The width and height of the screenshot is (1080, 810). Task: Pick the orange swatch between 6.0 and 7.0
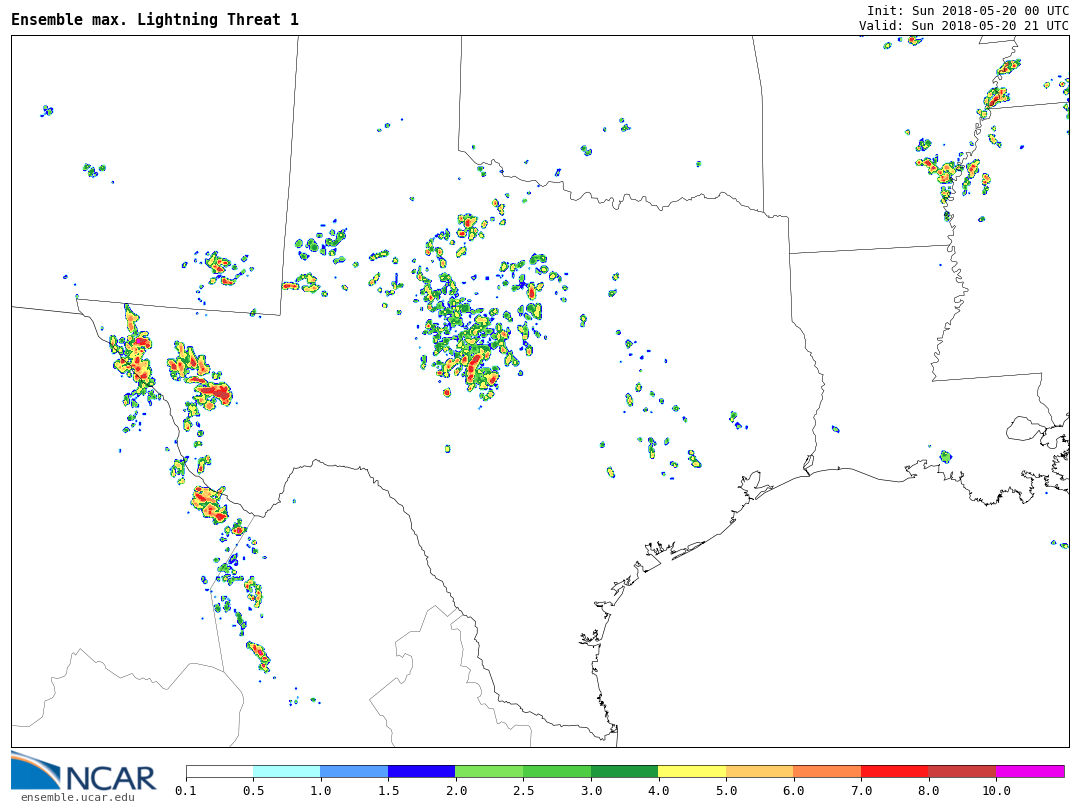point(827,772)
